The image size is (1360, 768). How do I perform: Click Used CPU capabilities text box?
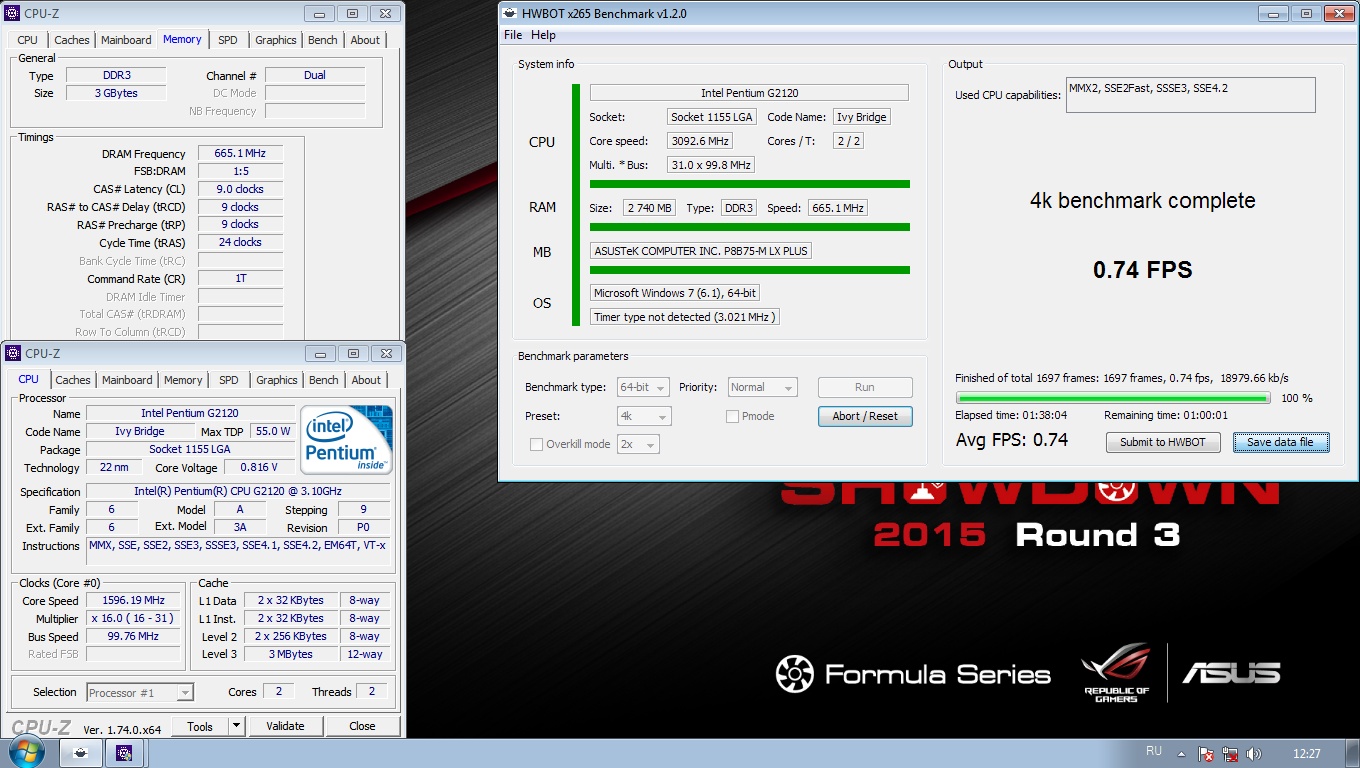pos(1190,95)
